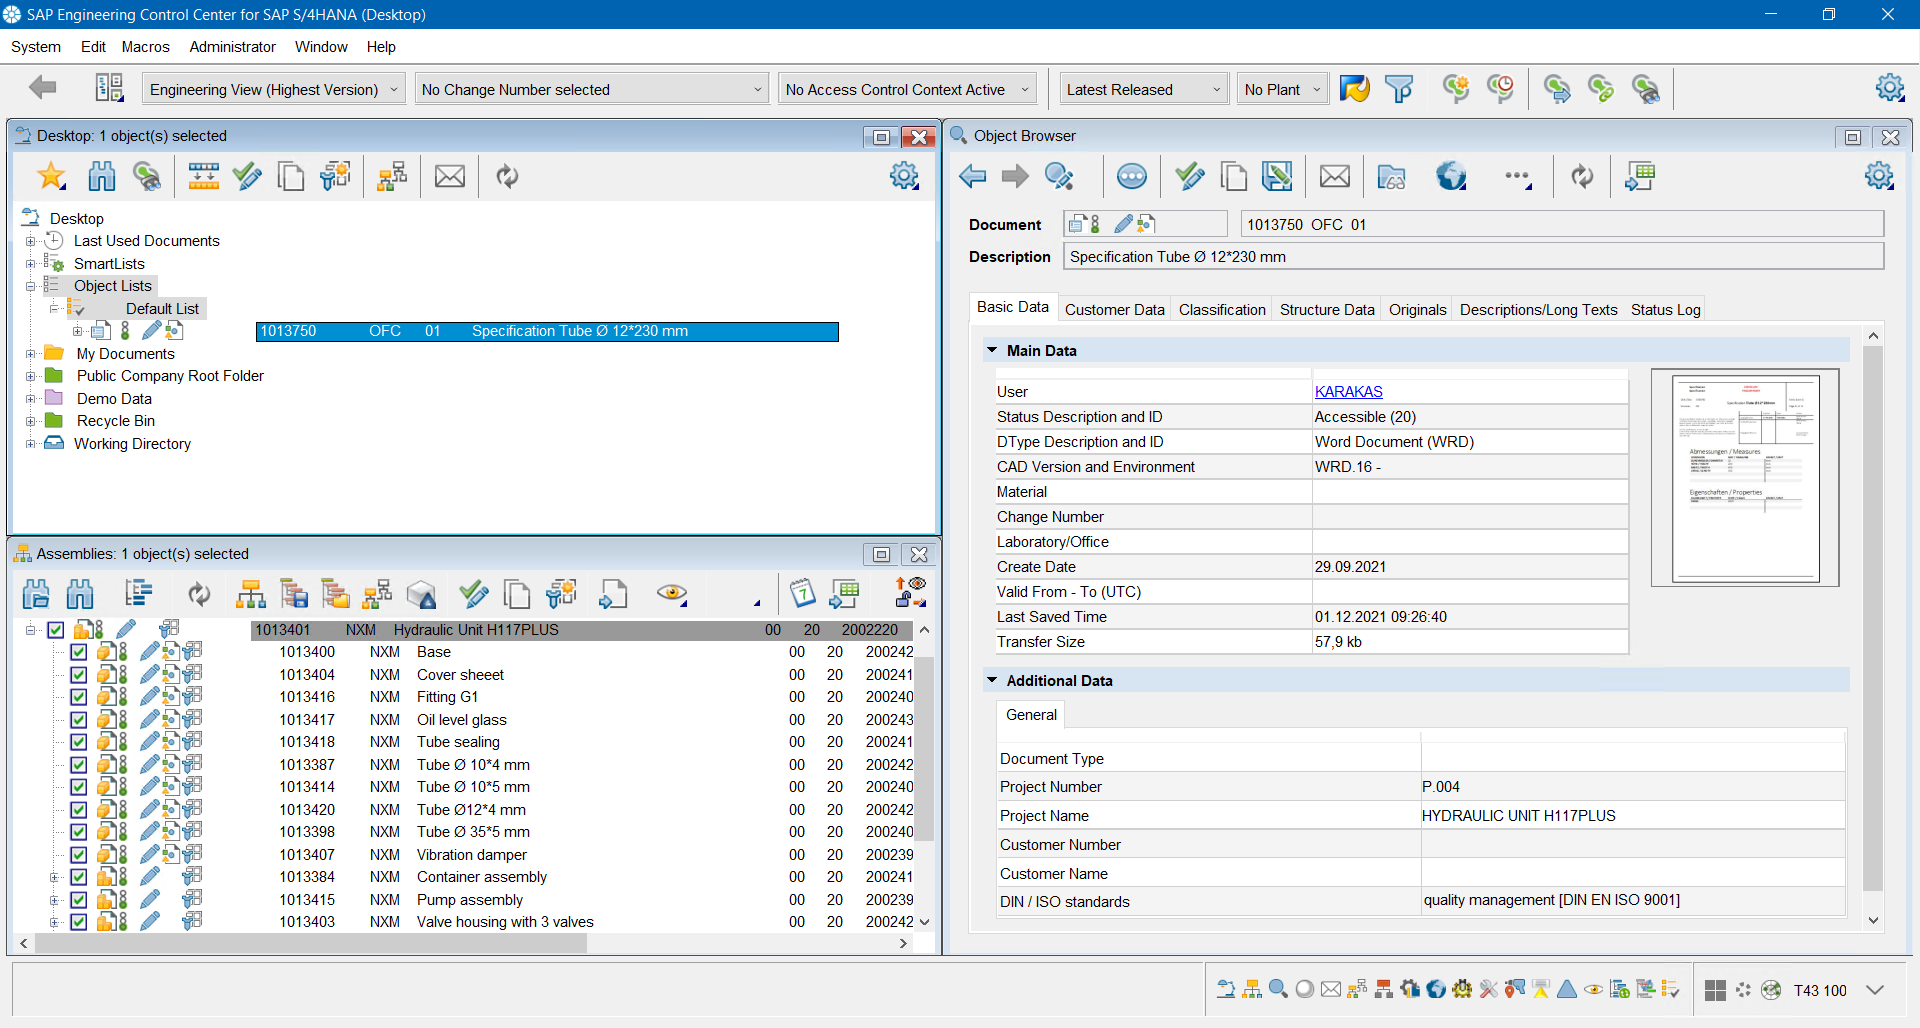Open the System menu
The image size is (1920, 1028).
click(36, 47)
